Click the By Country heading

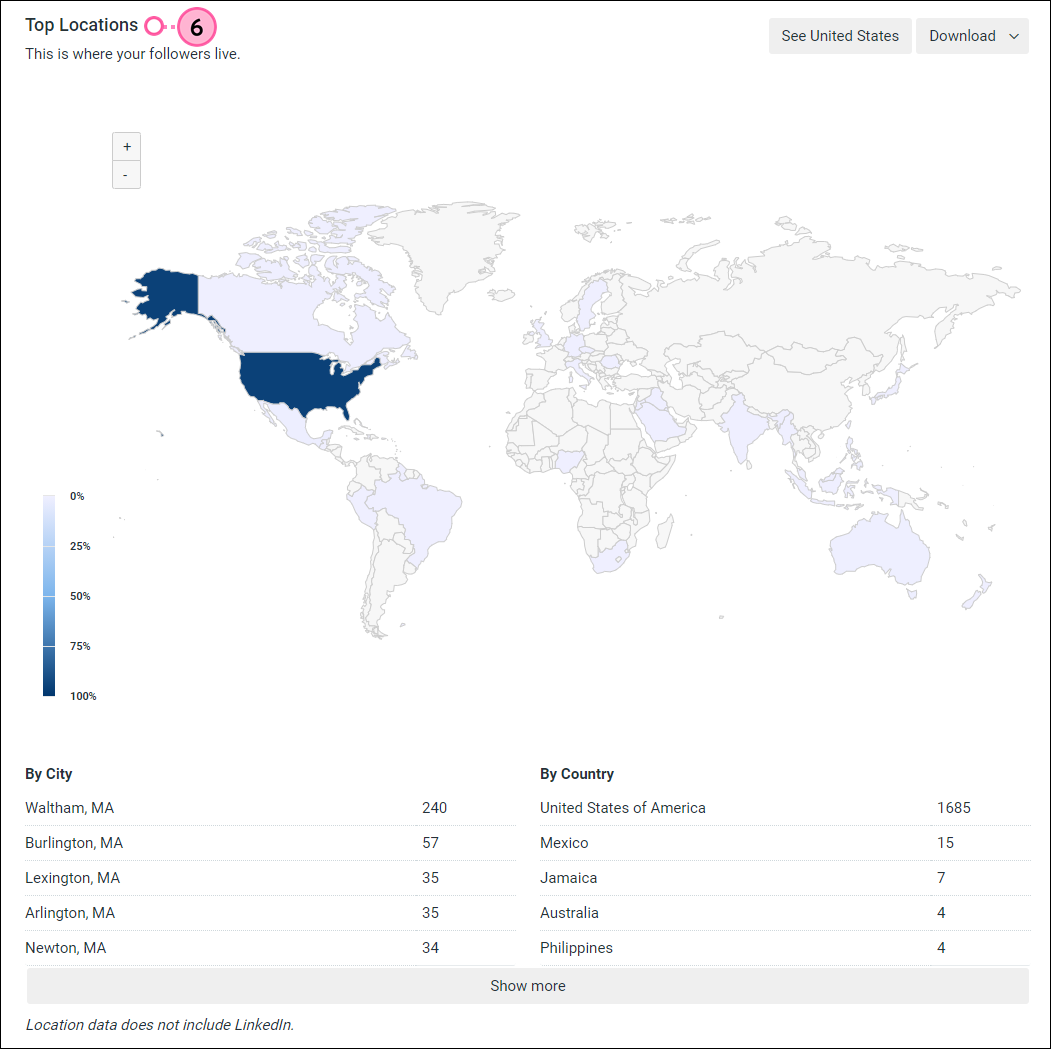(x=577, y=774)
